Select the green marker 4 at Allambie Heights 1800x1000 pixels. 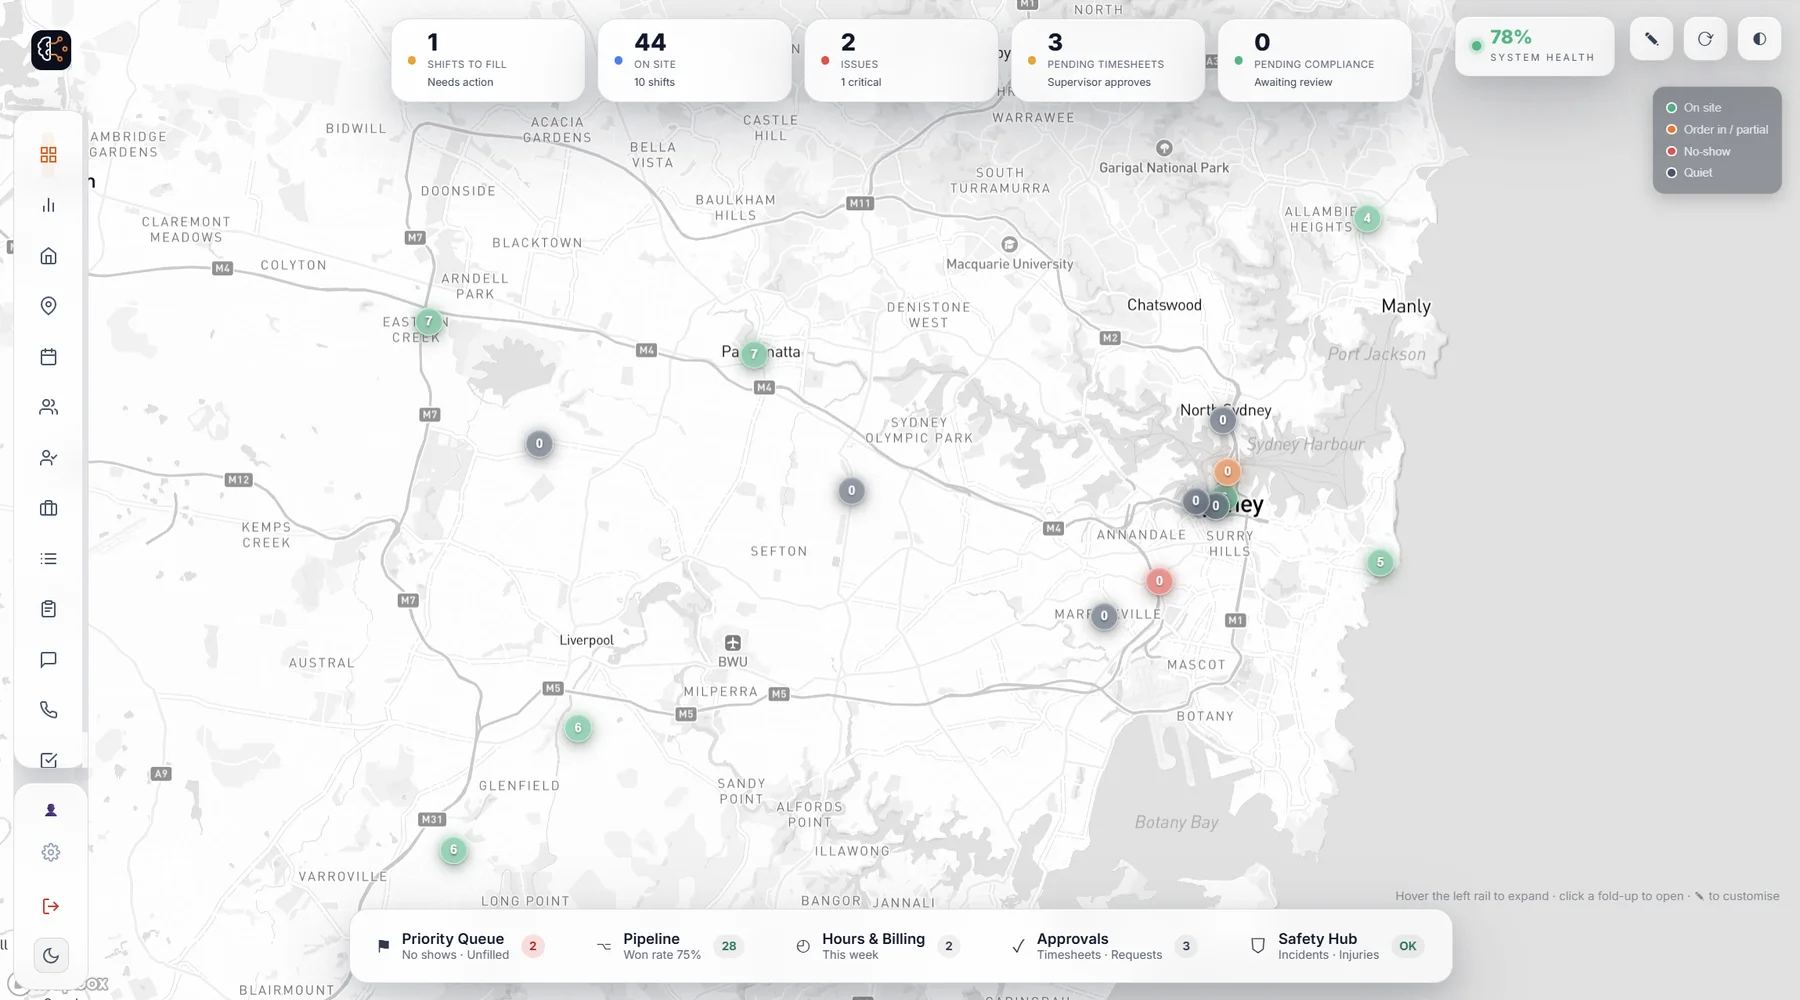tap(1367, 218)
